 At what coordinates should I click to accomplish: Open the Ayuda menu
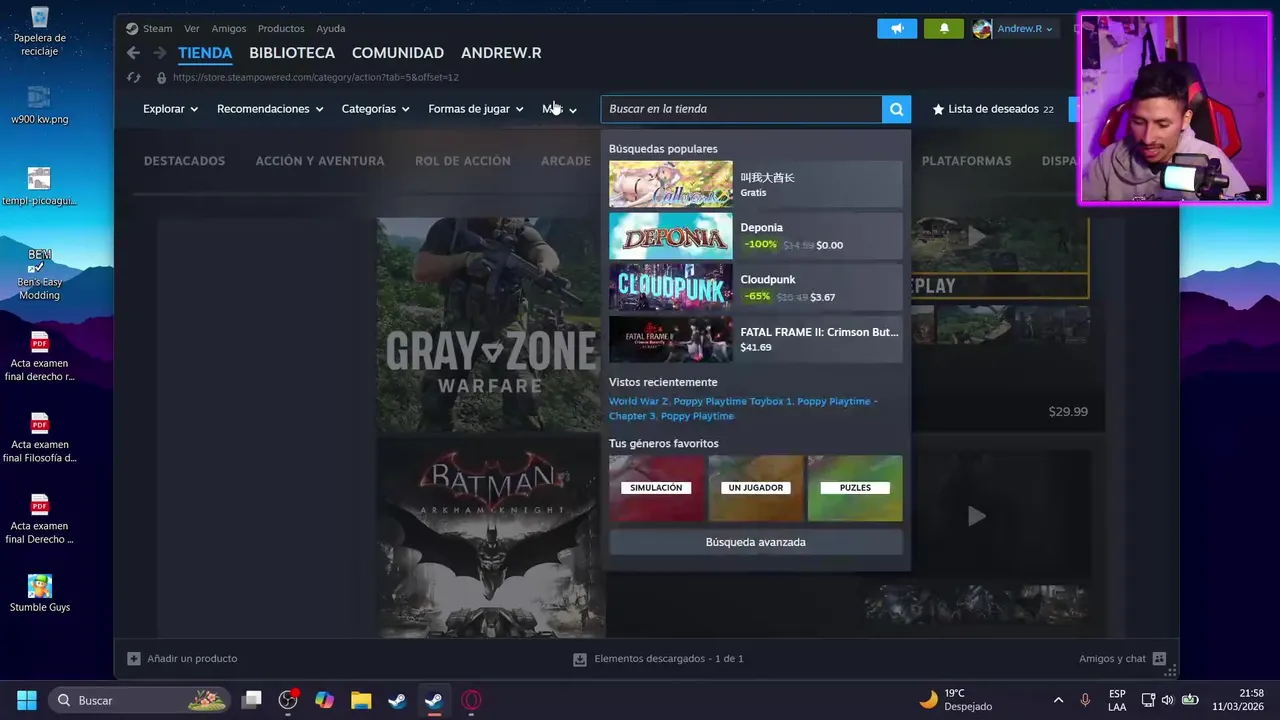coord(331,29)
